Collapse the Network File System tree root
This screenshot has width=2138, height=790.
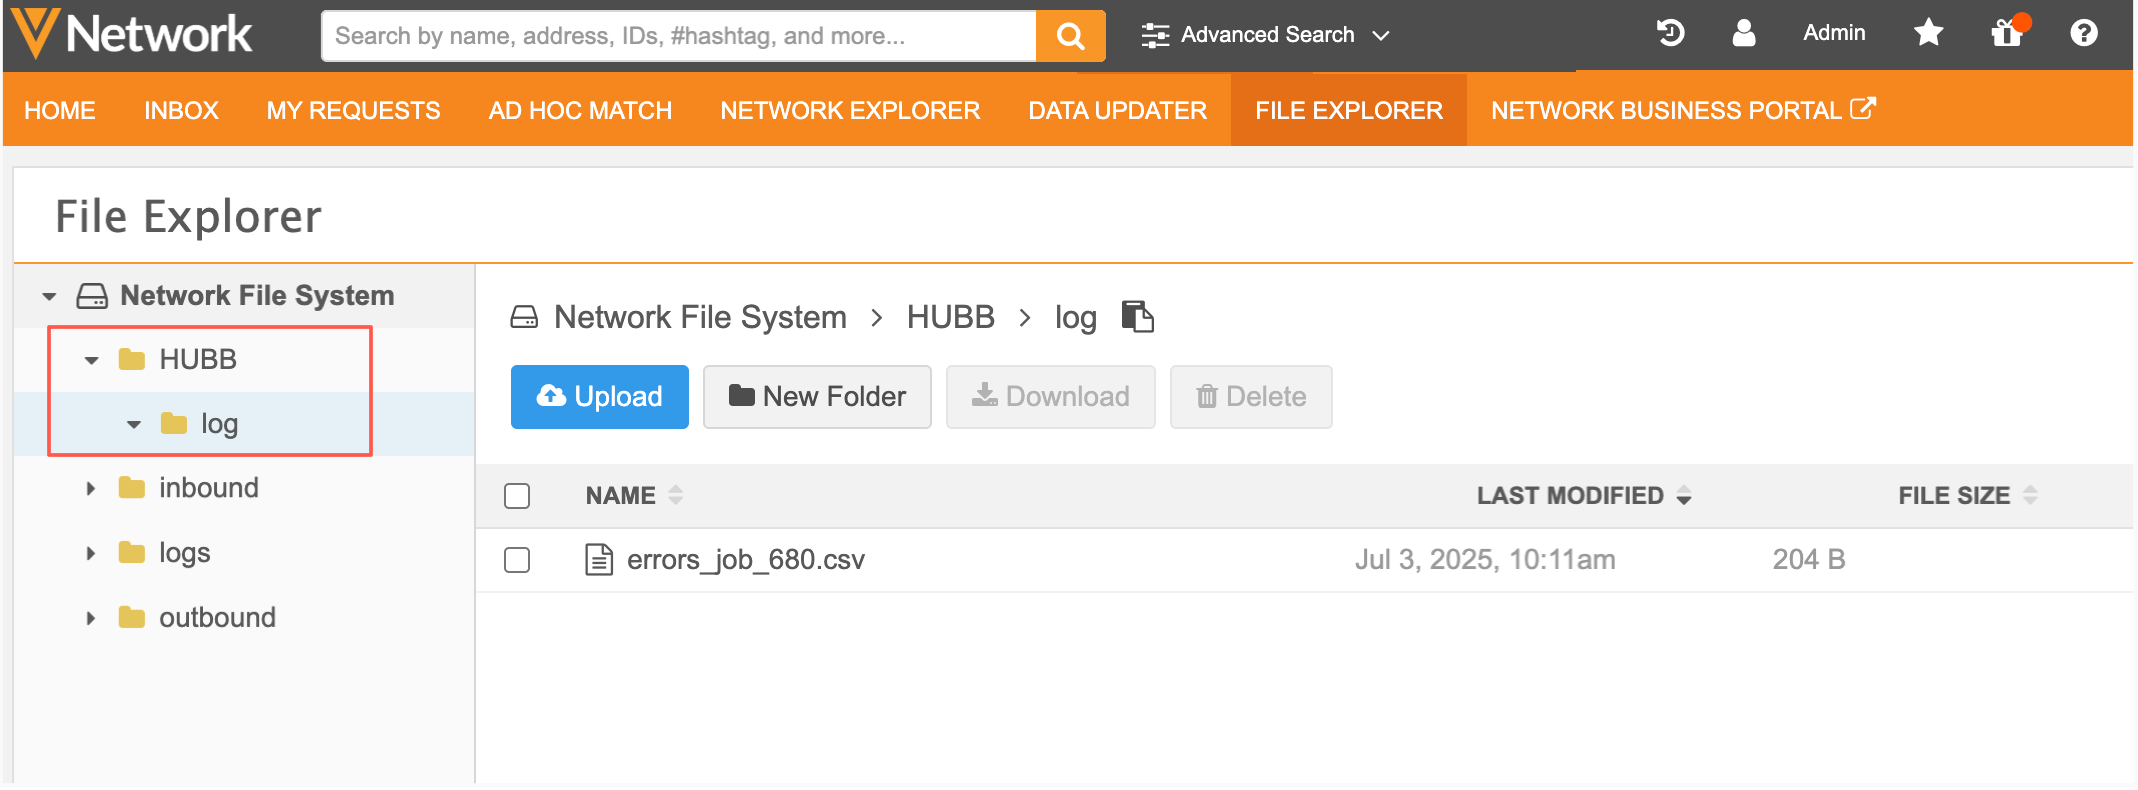[49, 297]
